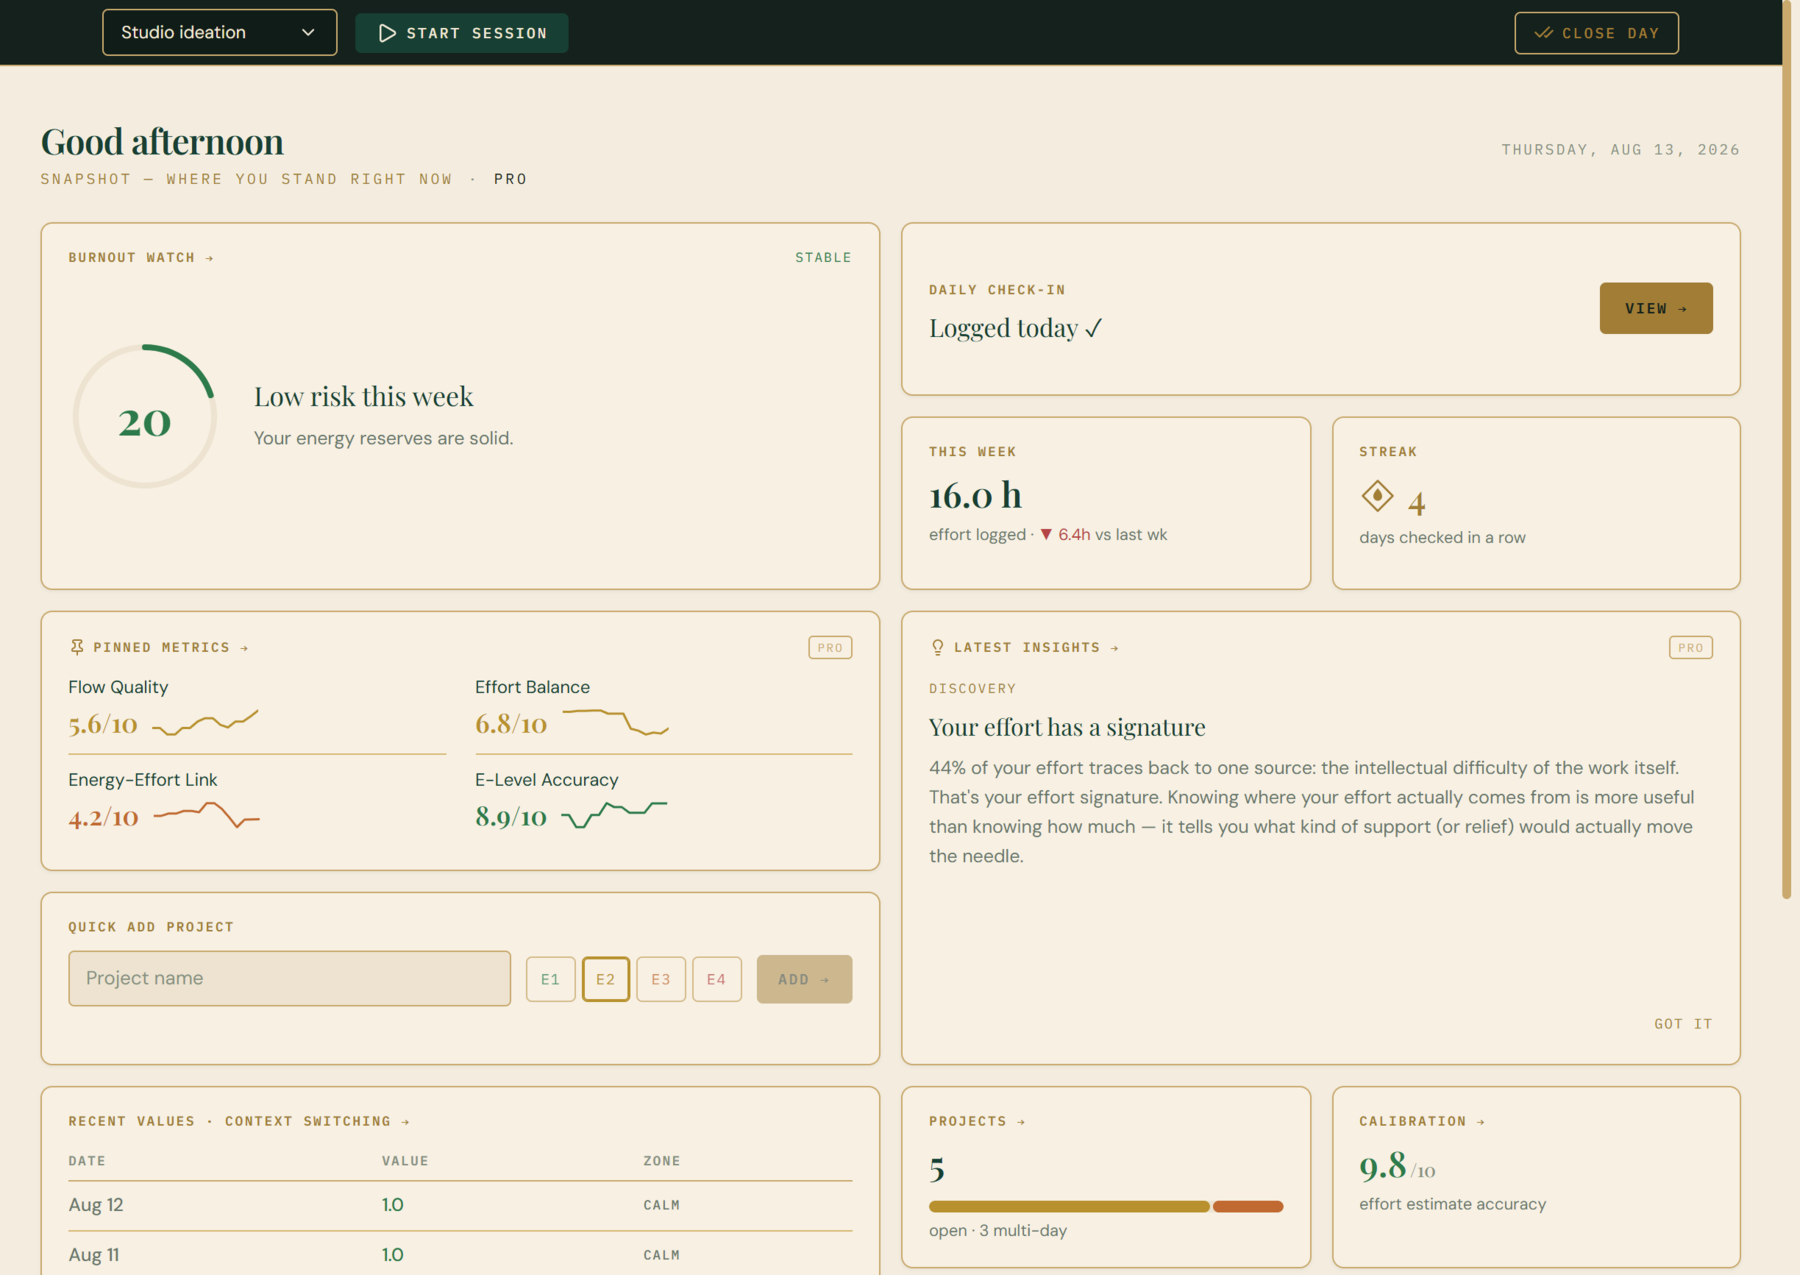Click the streak diamond icon
The height and width of the screenshot is (1275, 1800).
click(1377, 496)
